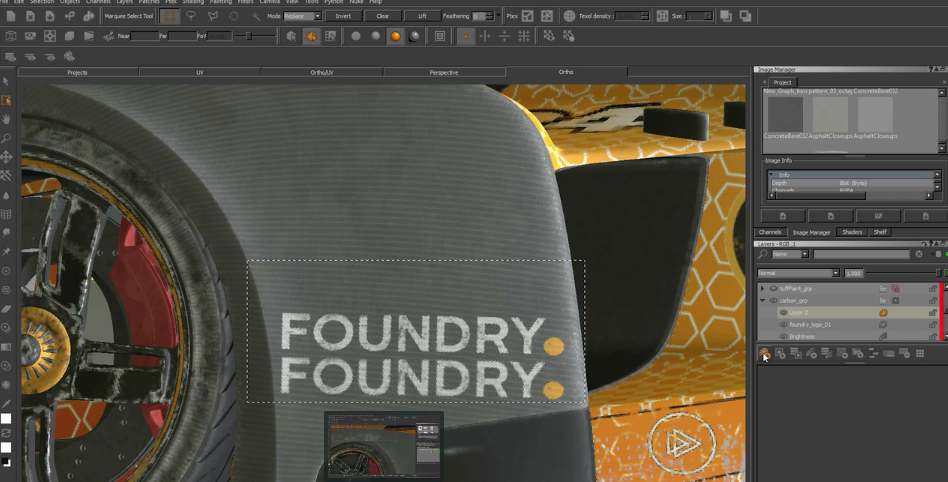The image size is (948, 482).
Task: Expand the tuffPaint_grp group
Action: [762, 288]
